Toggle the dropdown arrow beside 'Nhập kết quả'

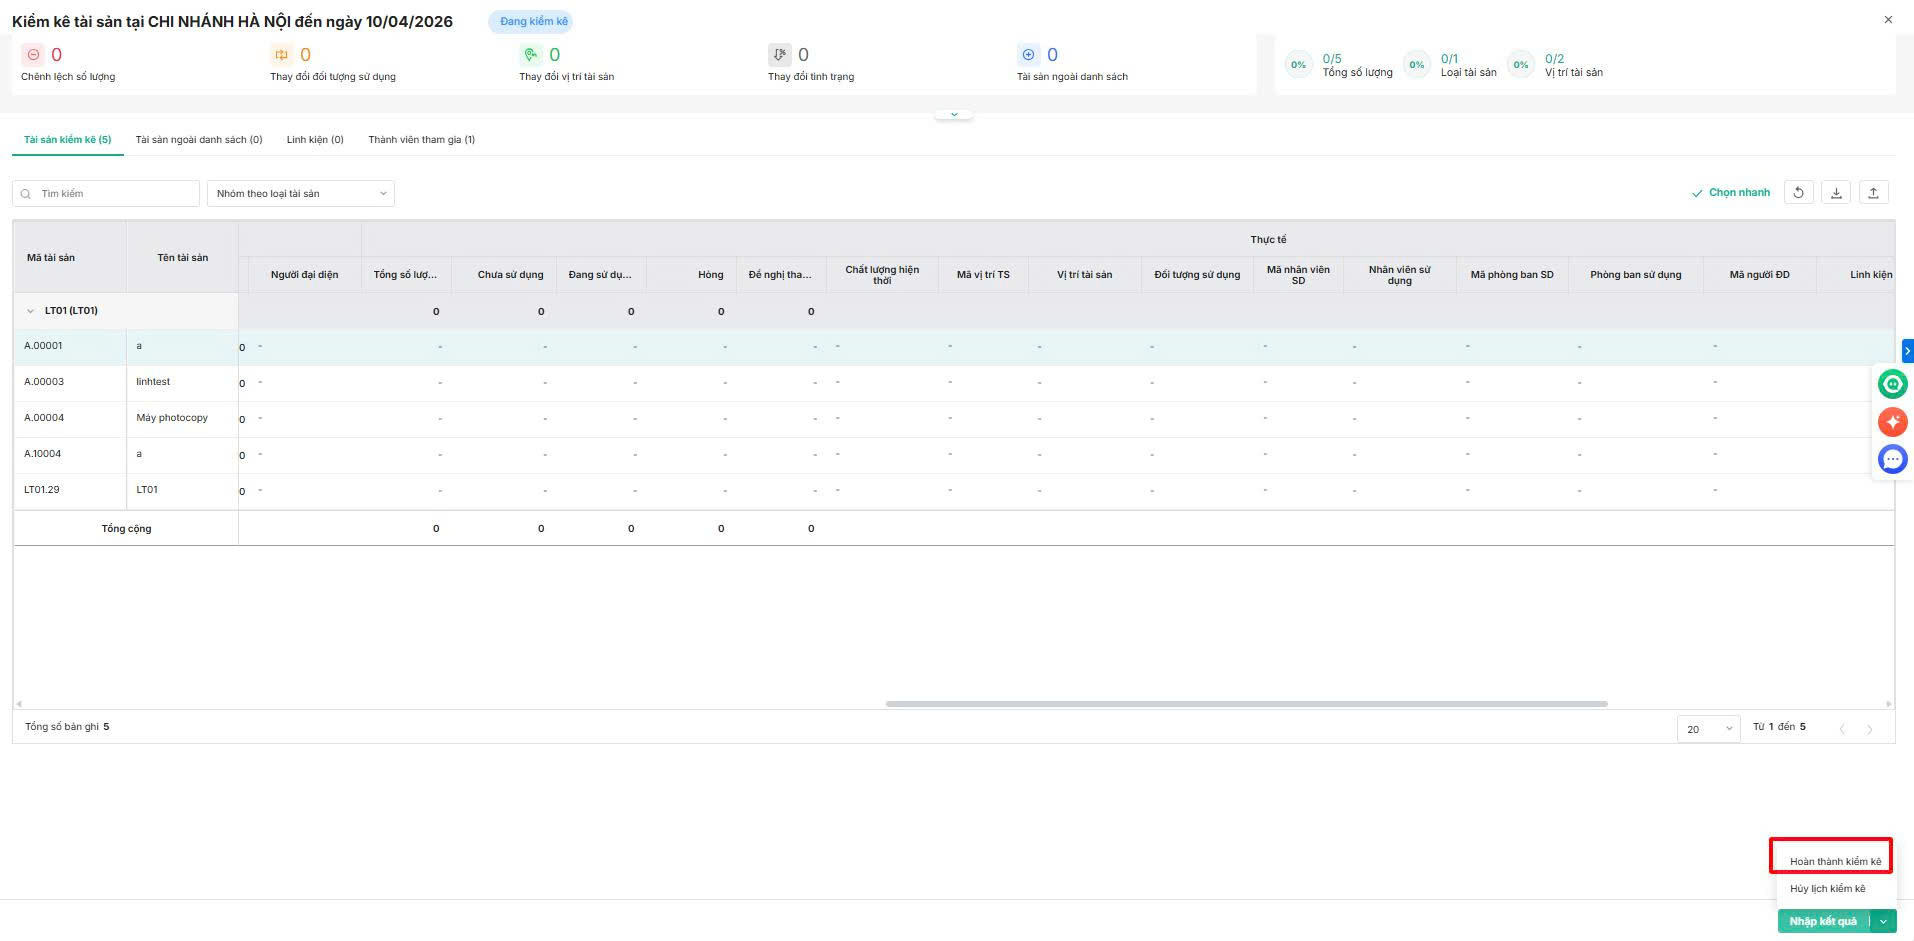[1883, 921]
